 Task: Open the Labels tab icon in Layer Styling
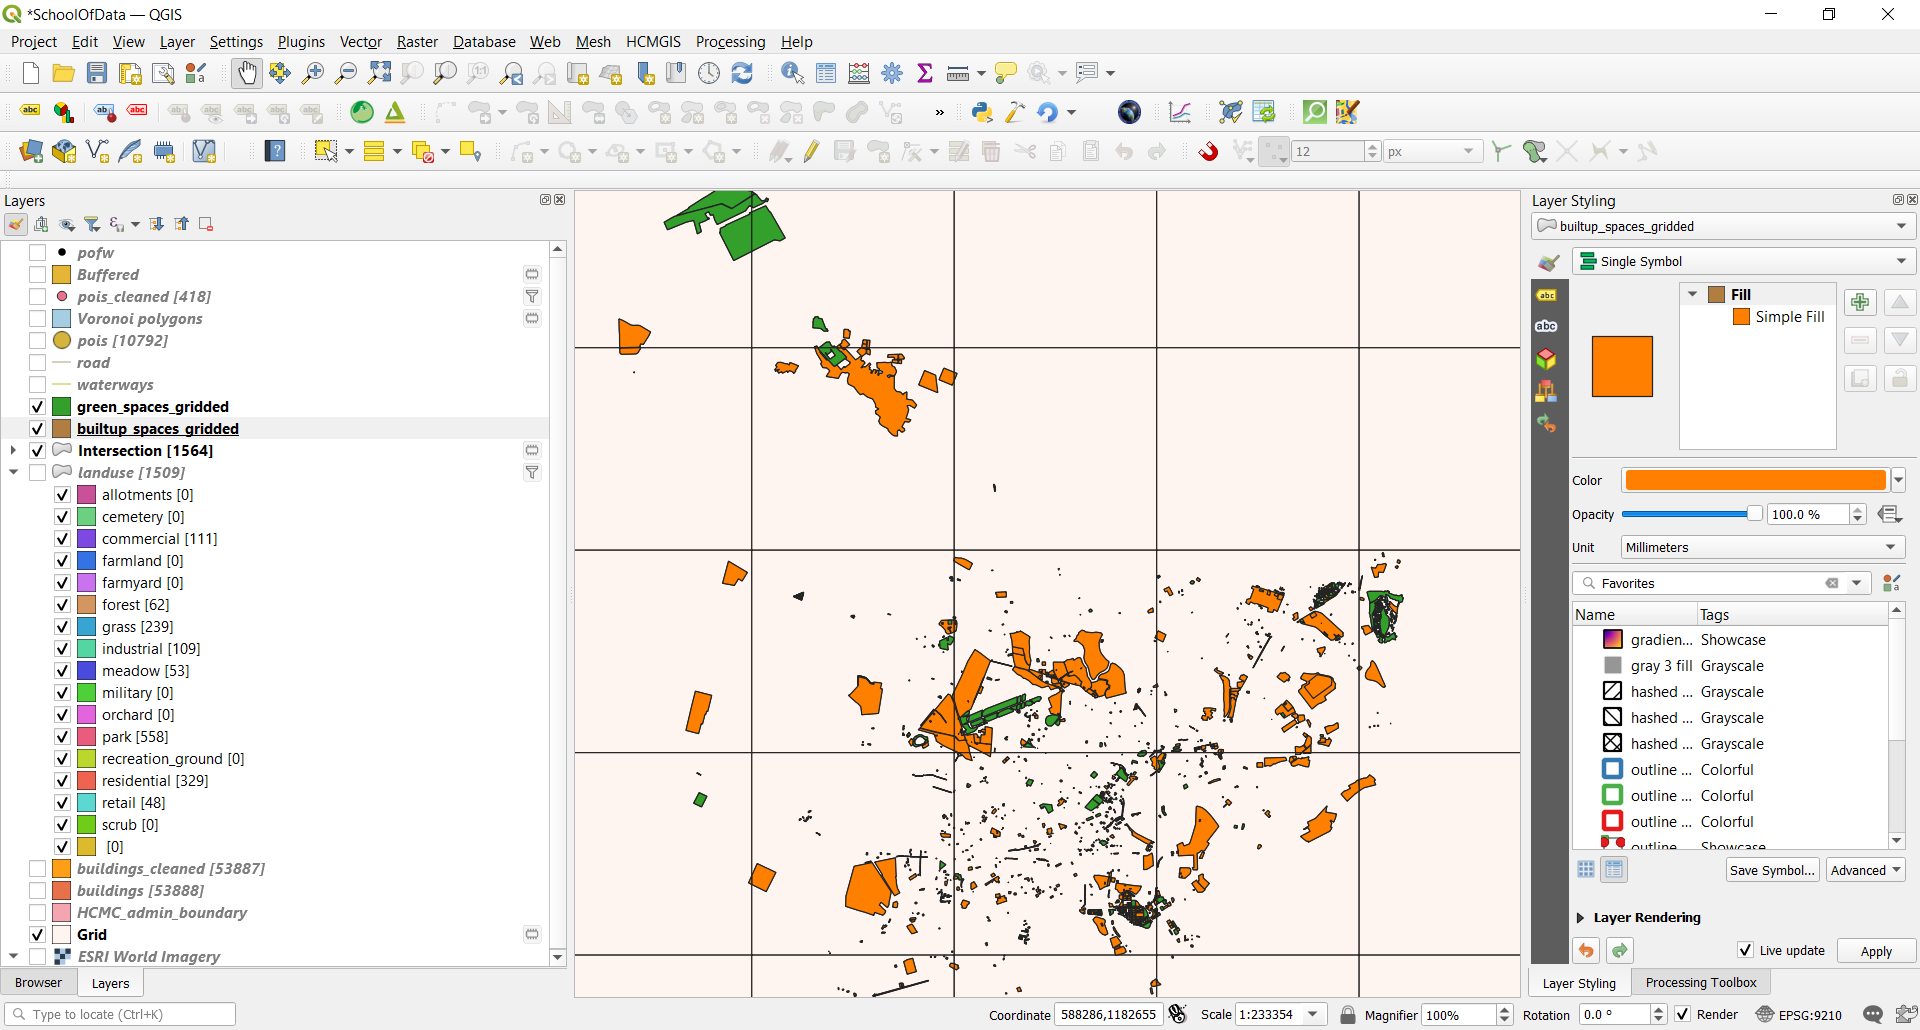1546,295
